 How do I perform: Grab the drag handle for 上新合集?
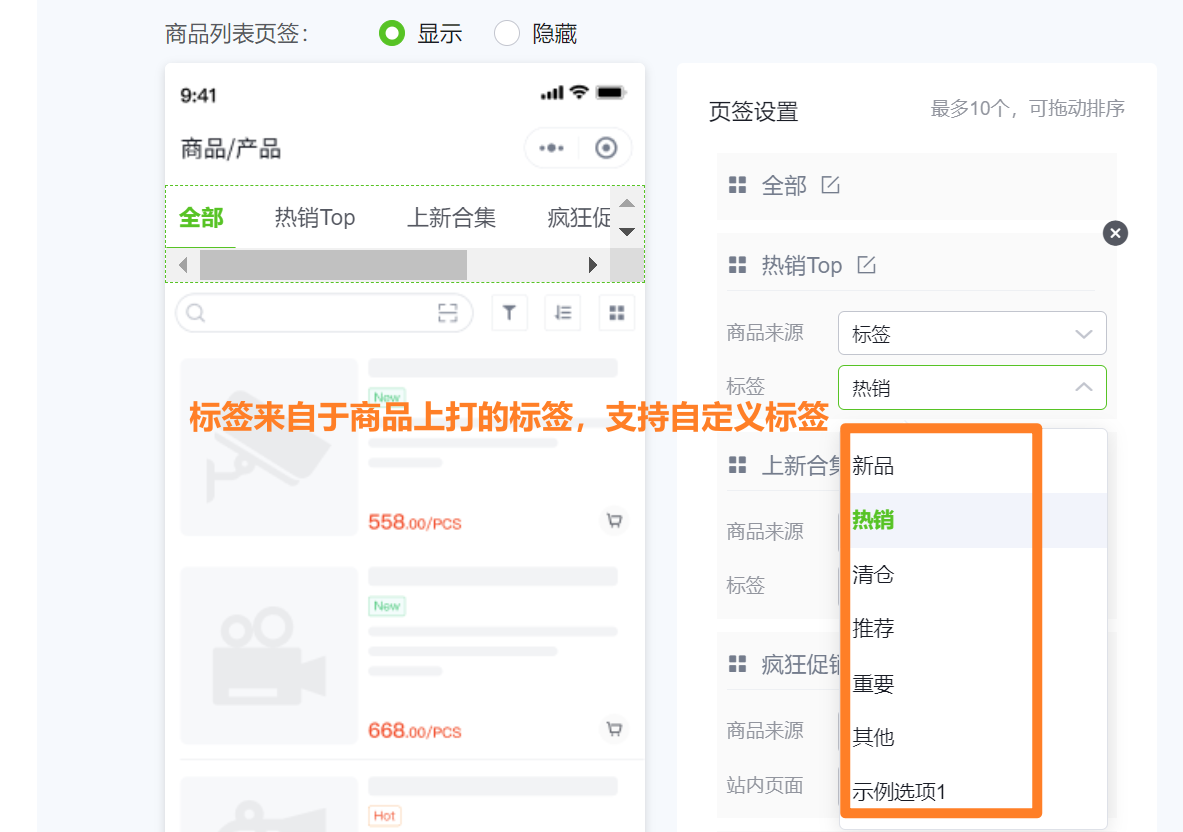[737, 465]
